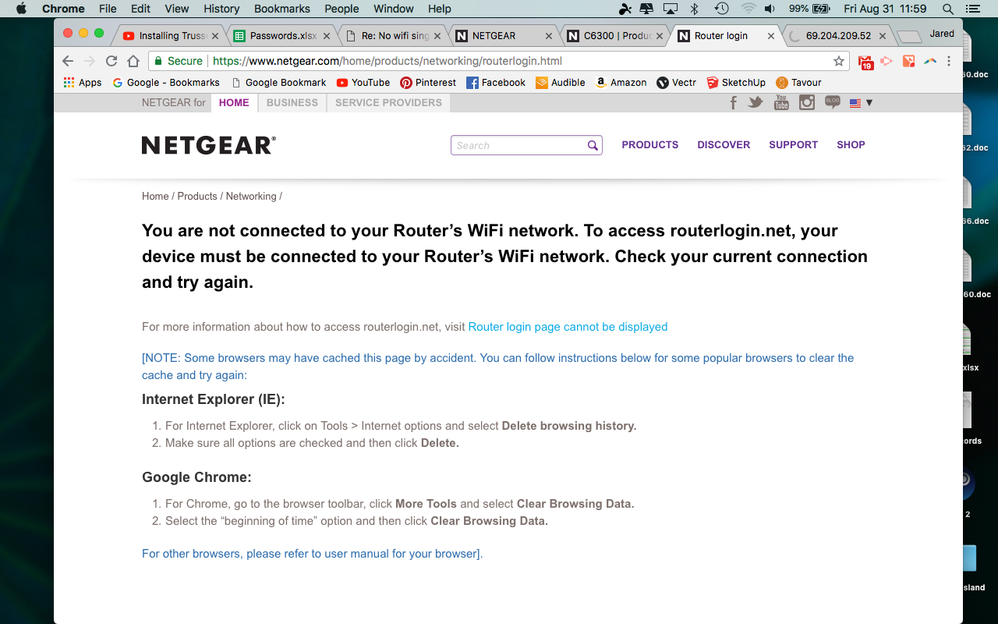Bookmark this page with the star icon

coord(838,60)
